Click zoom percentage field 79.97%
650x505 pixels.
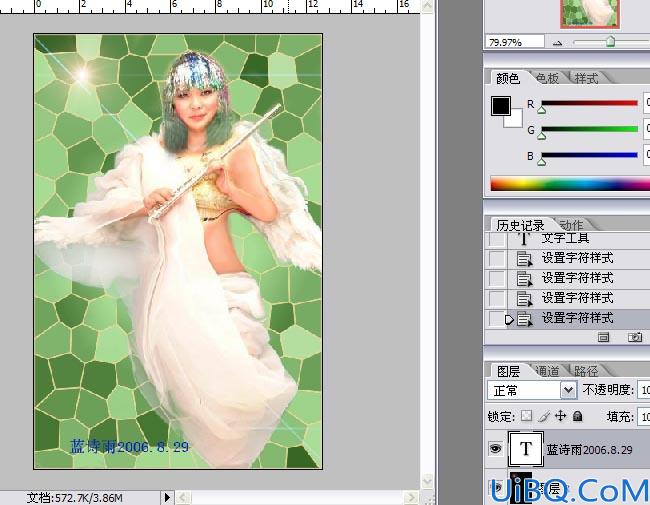pyautogui.click(x=514, y=42)
